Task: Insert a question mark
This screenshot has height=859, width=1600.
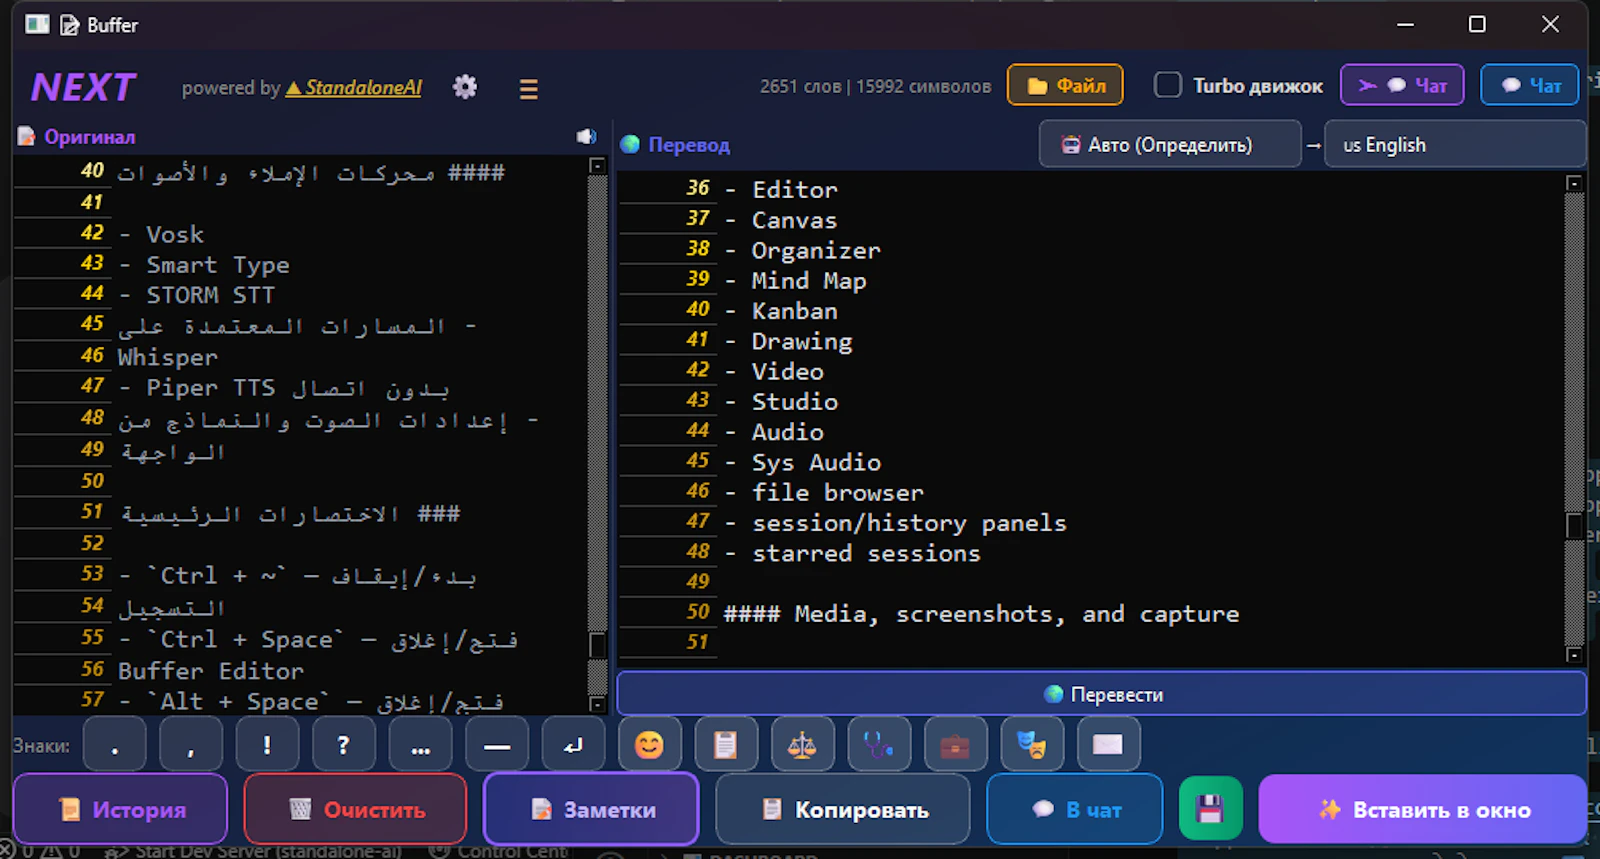Action: (x=343, y=745)
